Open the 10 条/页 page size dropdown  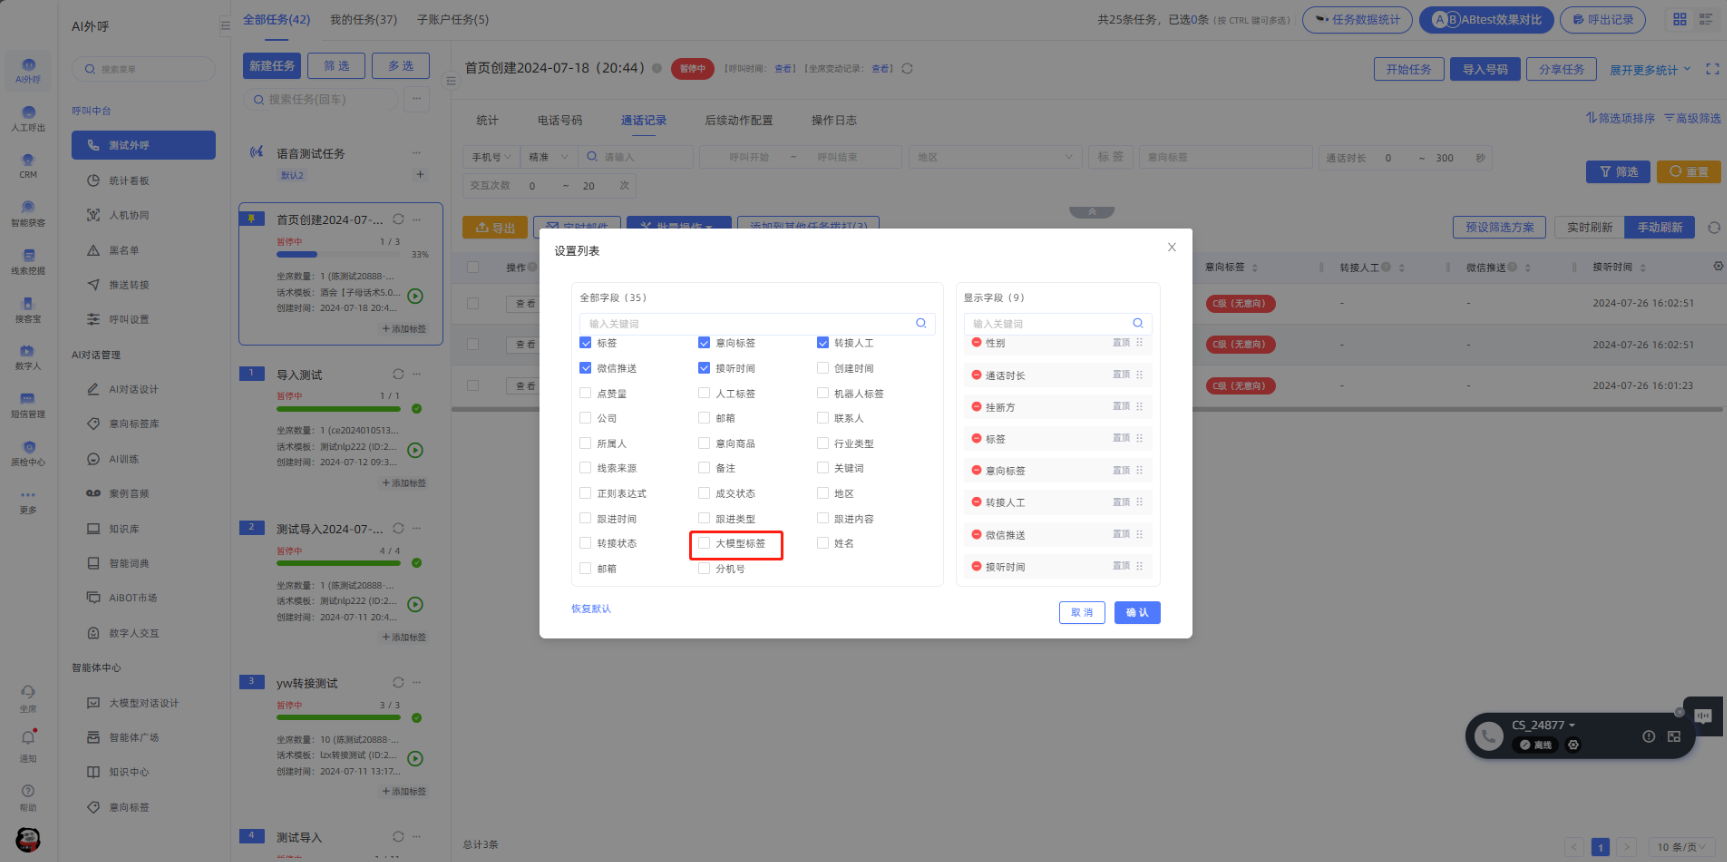coord(1681,847)
